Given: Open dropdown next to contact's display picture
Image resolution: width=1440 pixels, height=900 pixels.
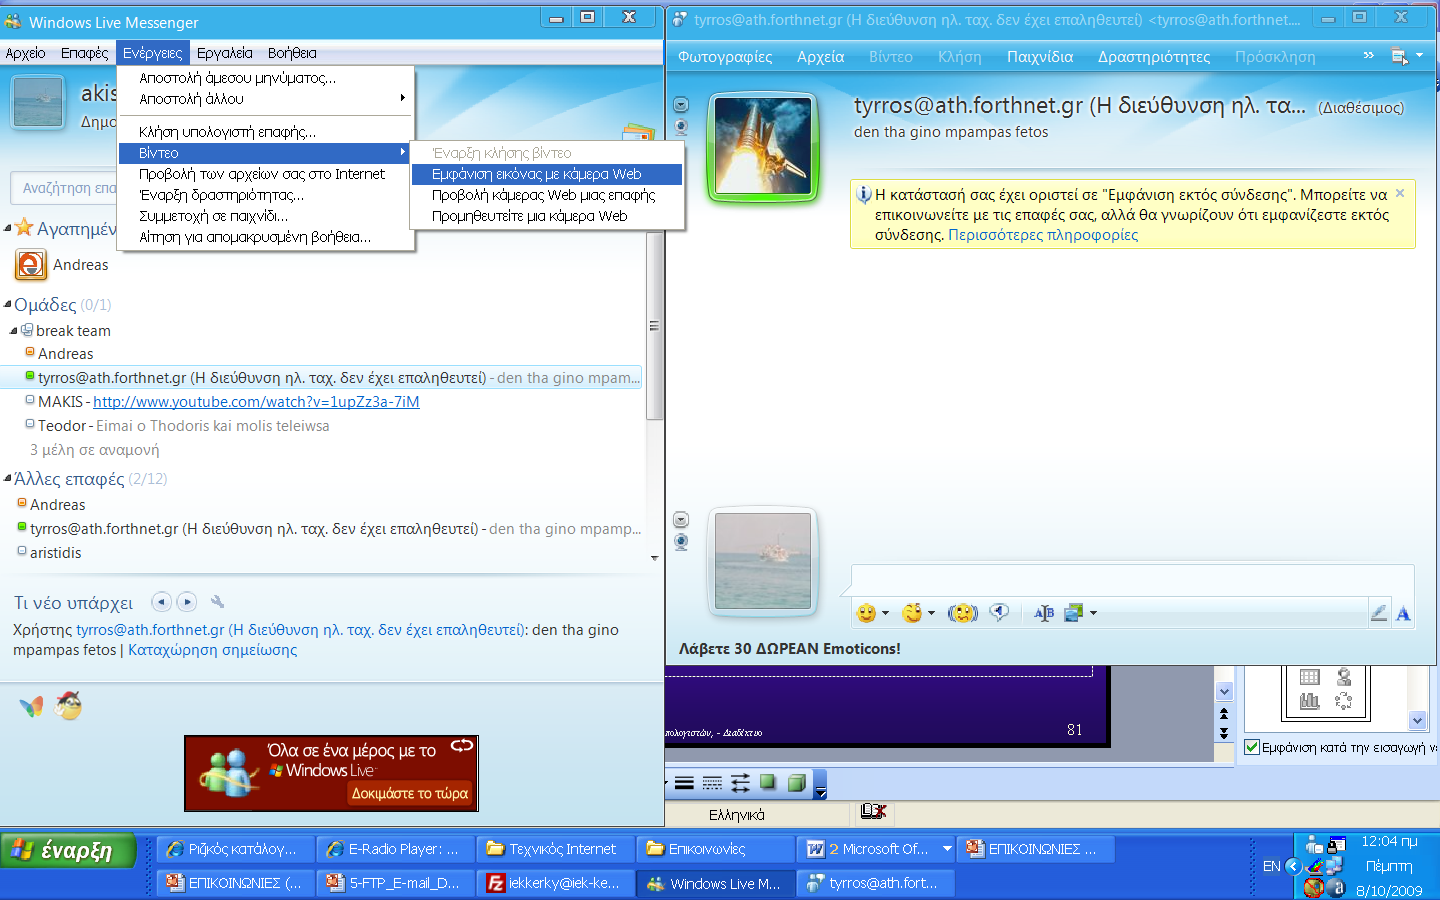Looking at the screenshot, I should click(x=681, y=105).
